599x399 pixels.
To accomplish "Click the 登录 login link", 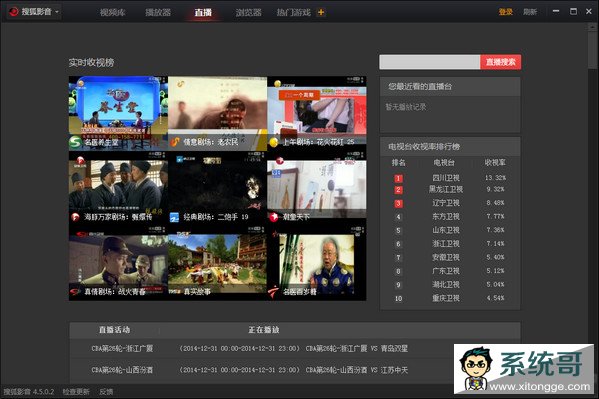I will click(x=505, y=12).
